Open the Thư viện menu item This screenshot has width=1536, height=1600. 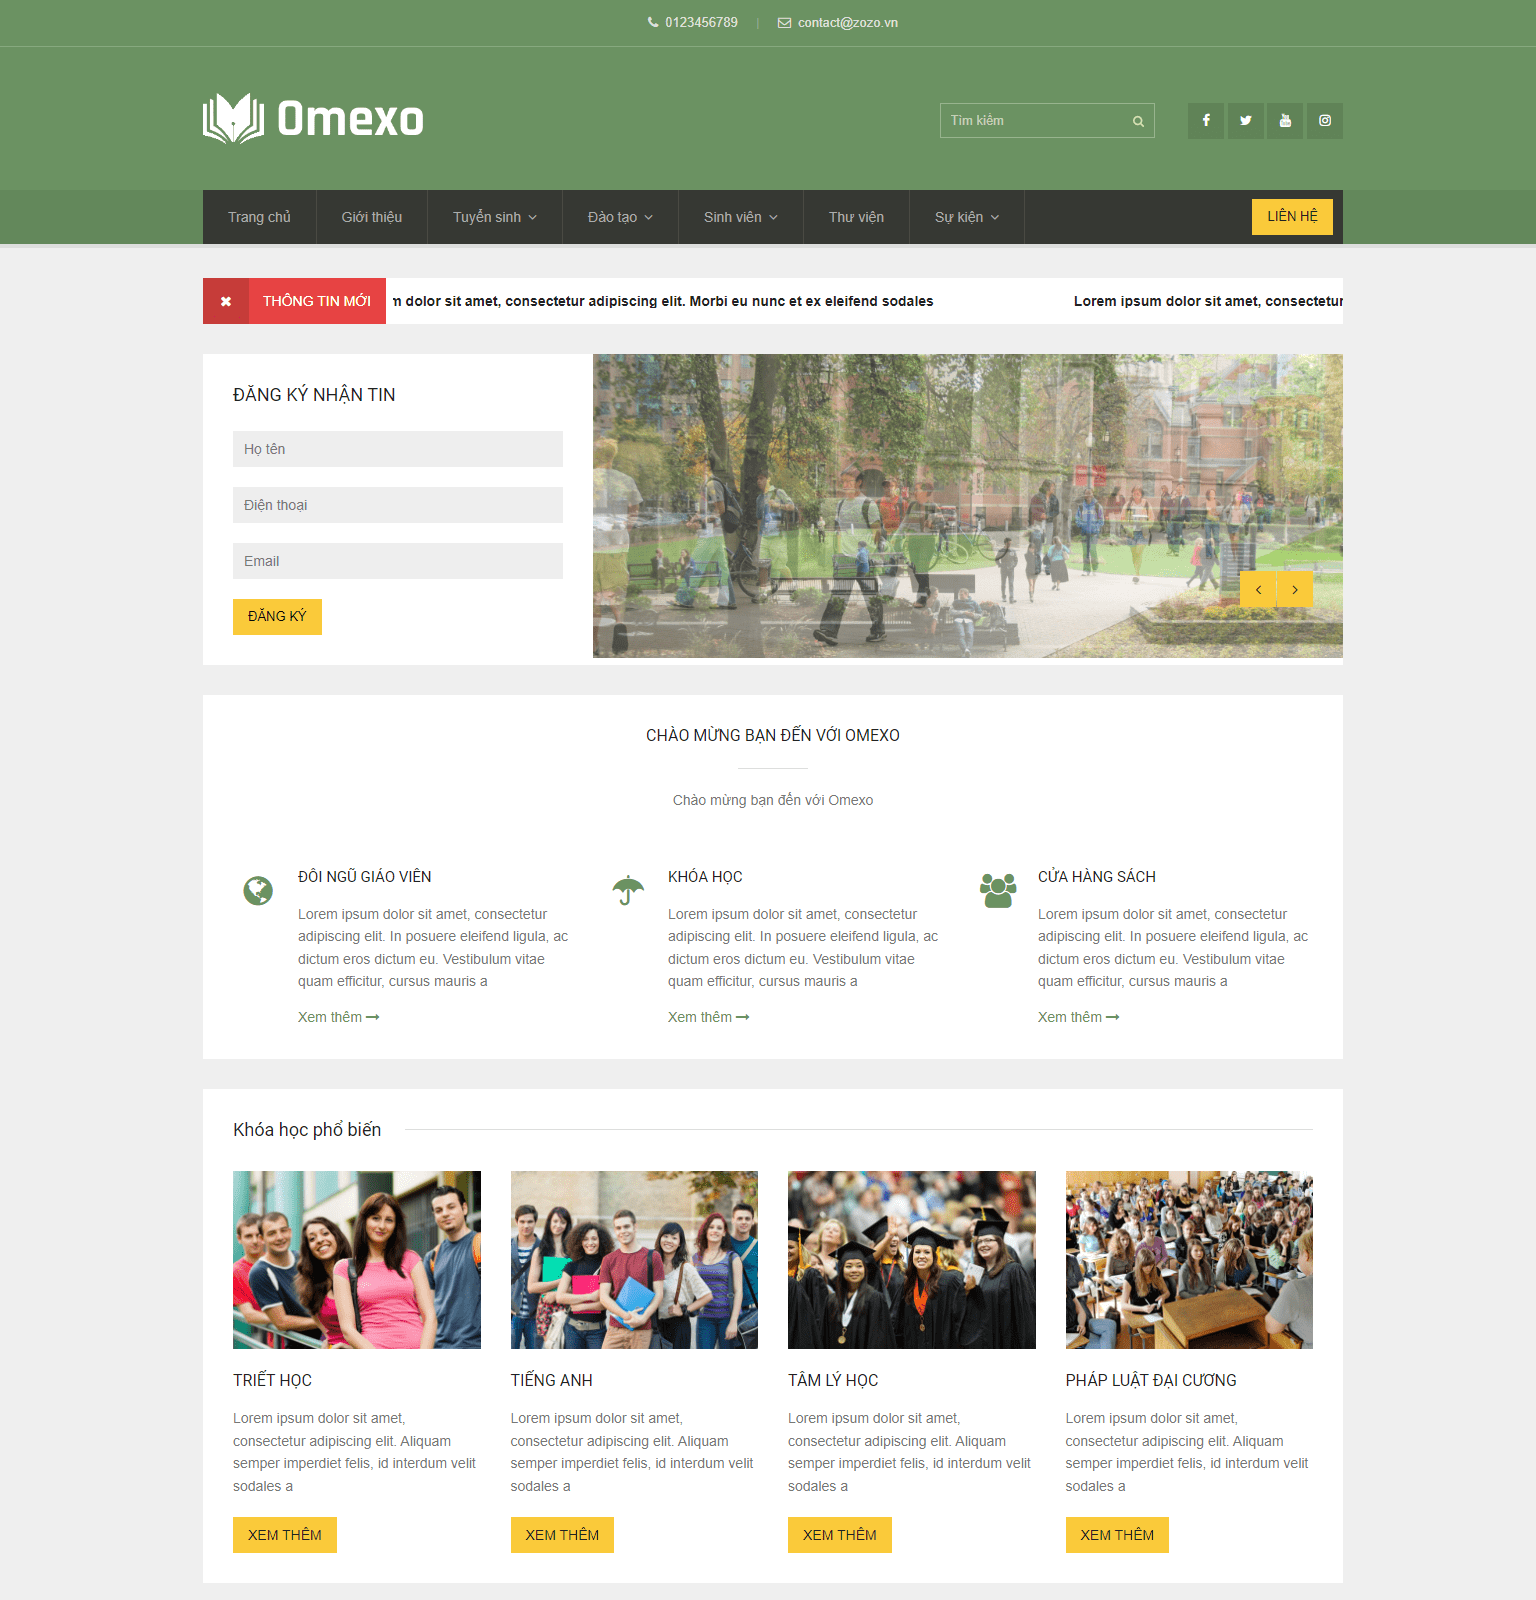(856, 217)
